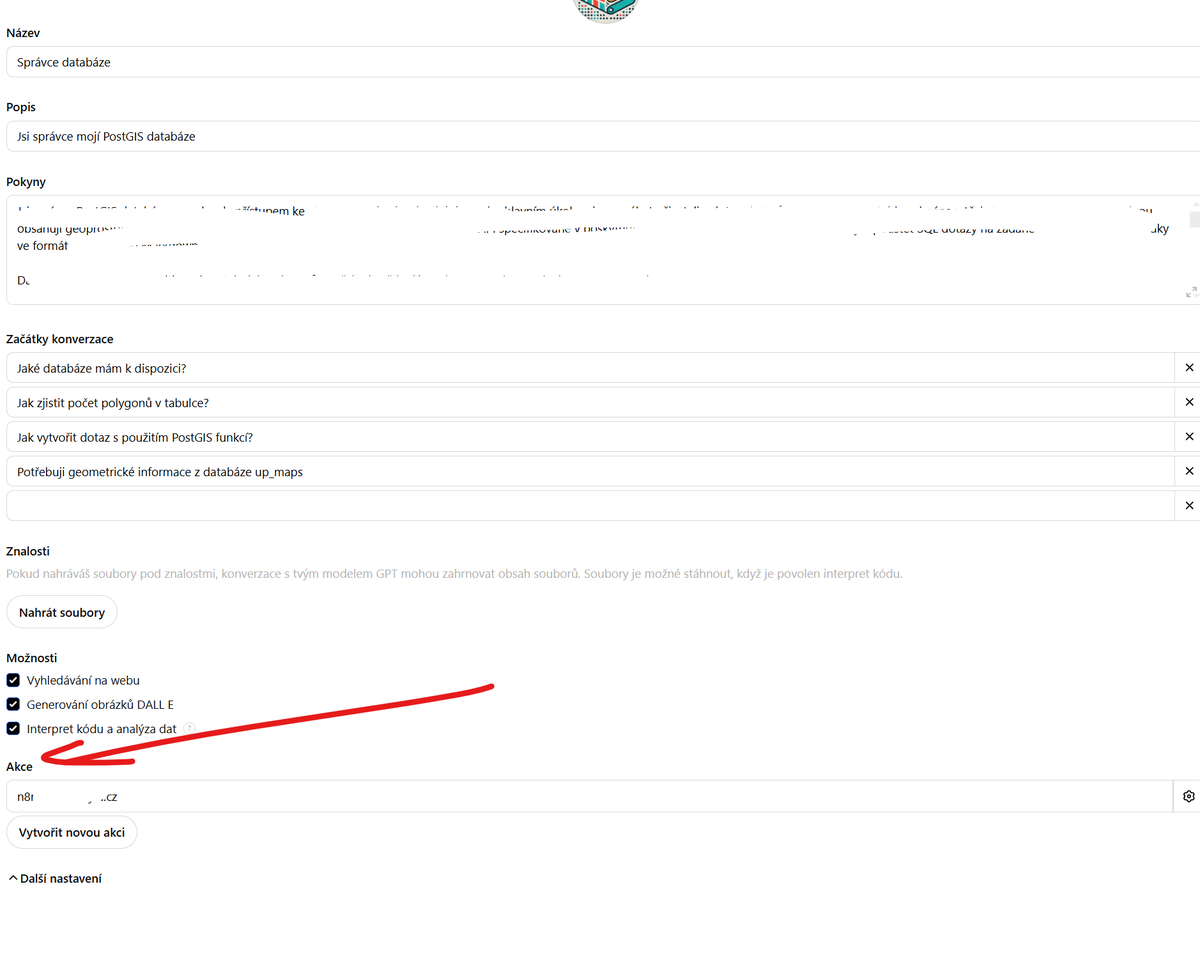The image size is (1200, 969).
Task: Remove the 'Jak zjistit počet polygonů' starter
Action: pyautogui.click(x=1189, y=402)
